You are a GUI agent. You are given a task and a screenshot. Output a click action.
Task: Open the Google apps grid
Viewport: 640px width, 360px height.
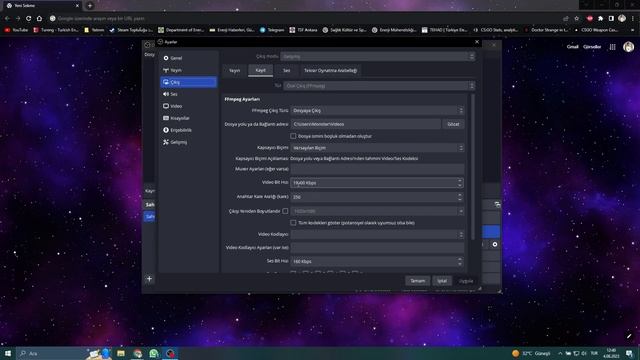tap(612, 47)
